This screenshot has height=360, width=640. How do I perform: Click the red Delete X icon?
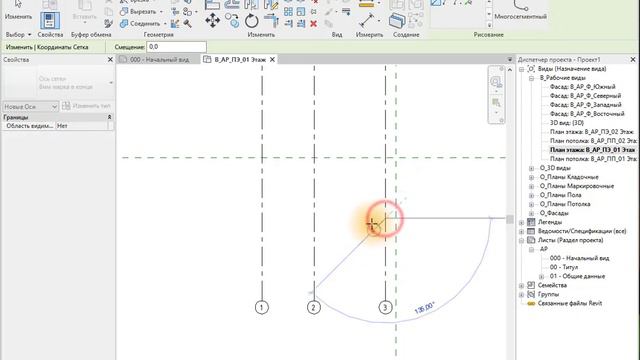[x=313, y=24]
